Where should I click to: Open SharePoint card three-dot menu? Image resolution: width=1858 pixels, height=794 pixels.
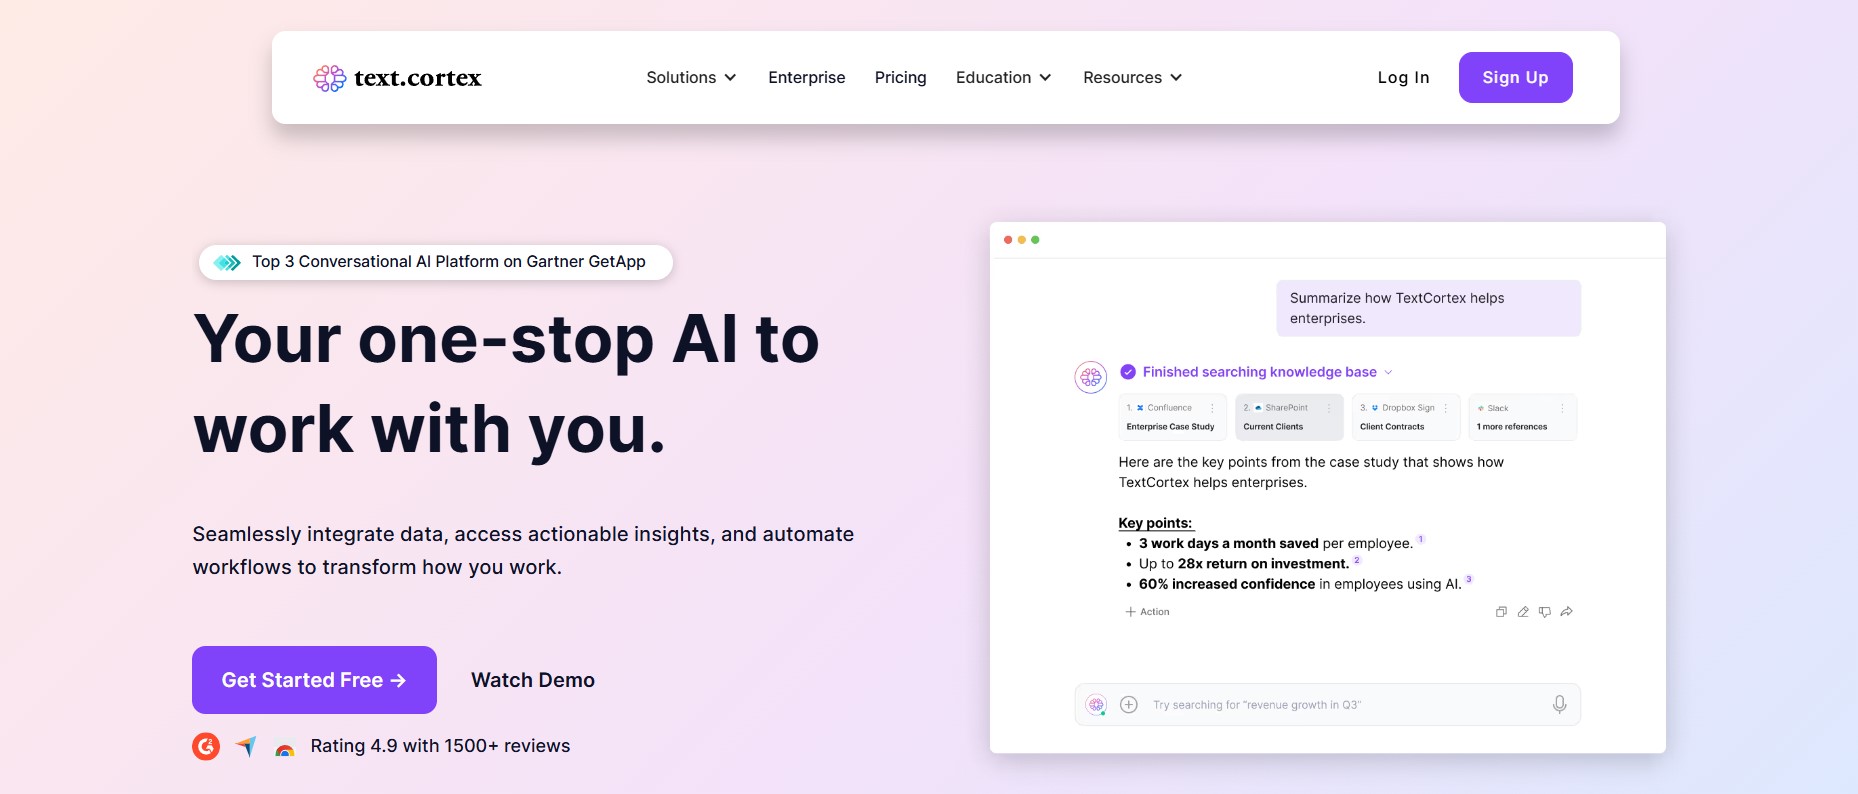(1329, 408)
